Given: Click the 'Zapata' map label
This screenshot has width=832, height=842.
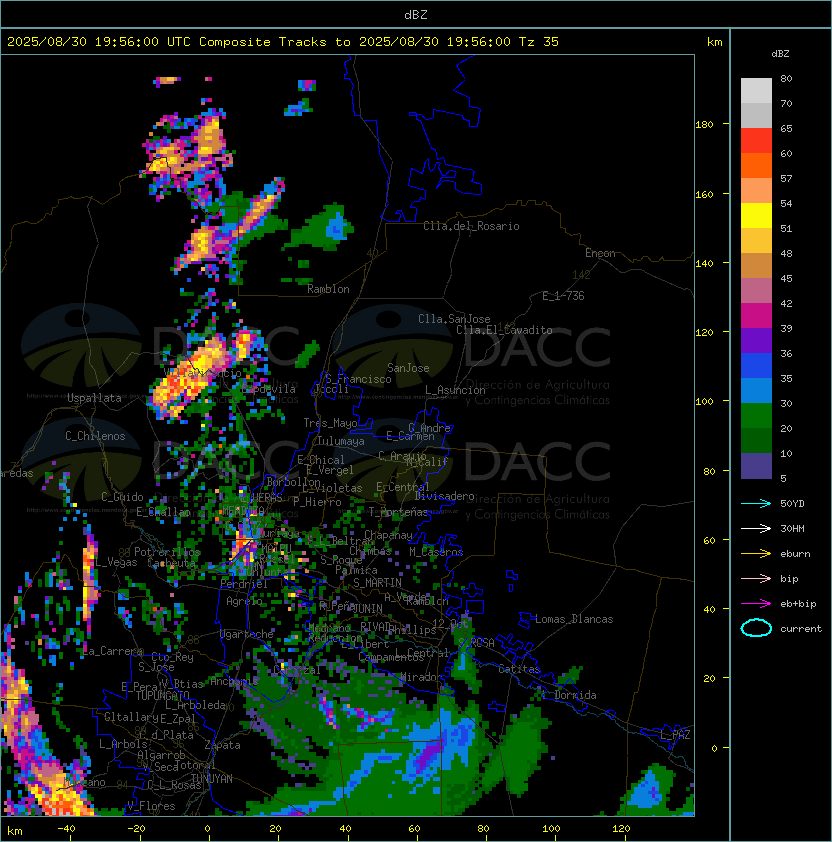Looking at the screenshot, I should coord(222,745).
